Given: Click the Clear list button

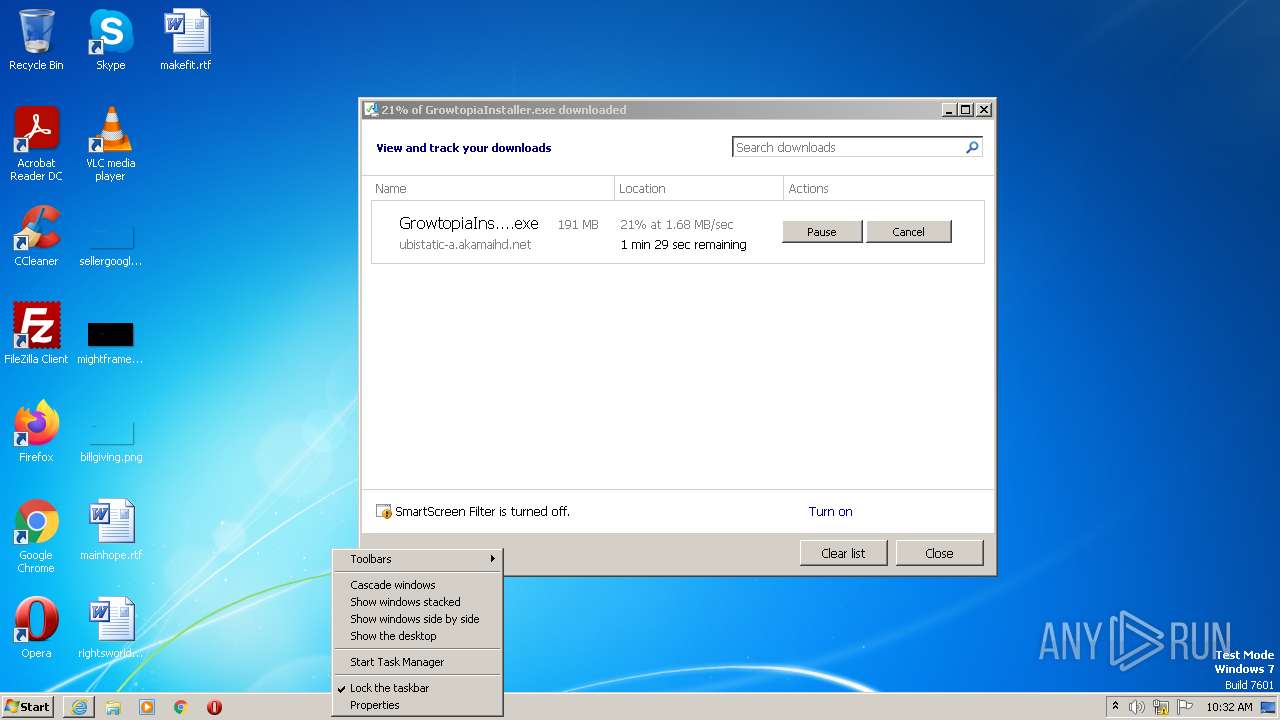Looking at the screenshot, I should coord(843,553).
